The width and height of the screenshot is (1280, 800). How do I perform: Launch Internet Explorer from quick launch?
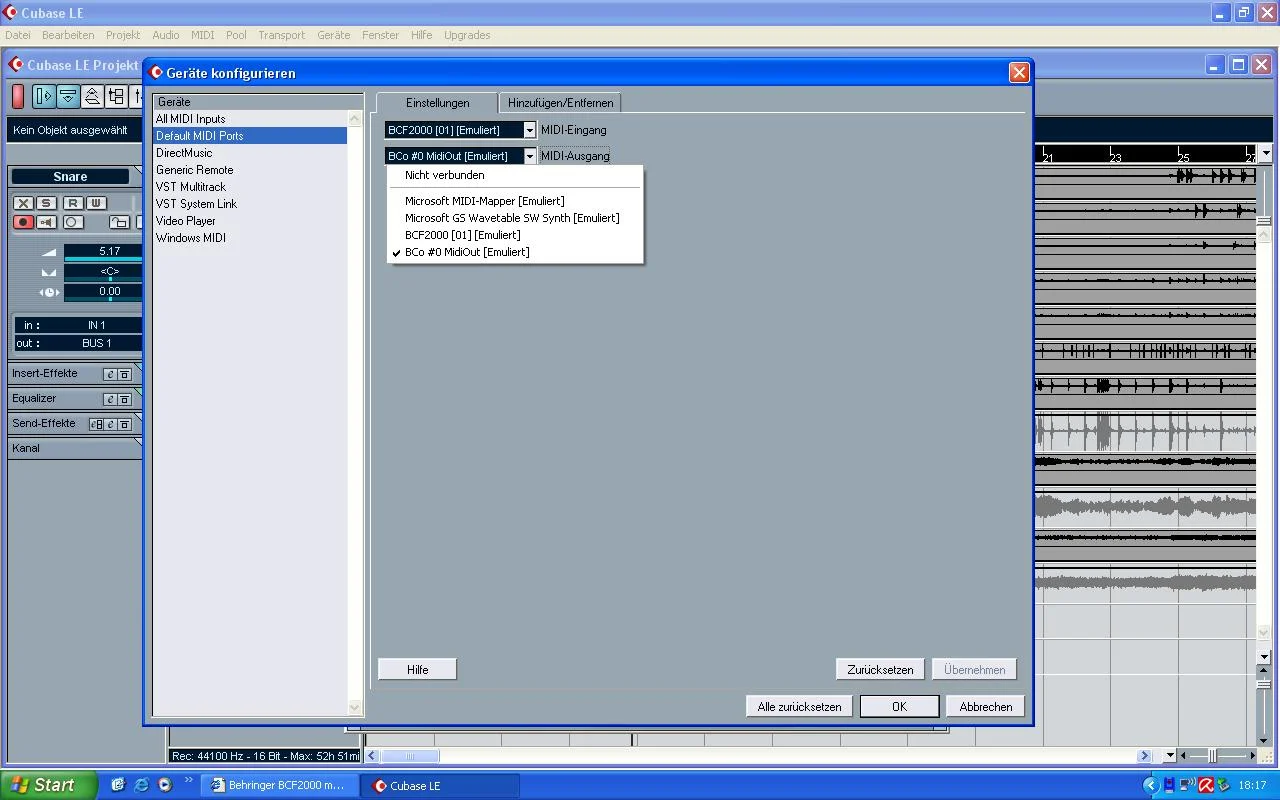pyautogui.click(x=141, y=785)
